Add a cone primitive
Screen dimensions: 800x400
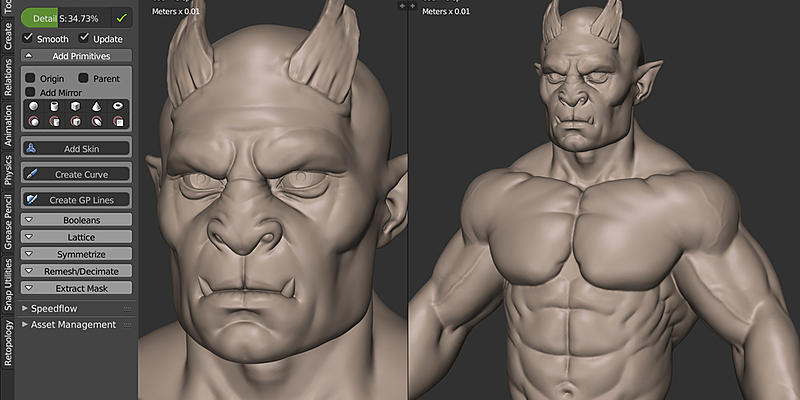[x=97, y=107]
